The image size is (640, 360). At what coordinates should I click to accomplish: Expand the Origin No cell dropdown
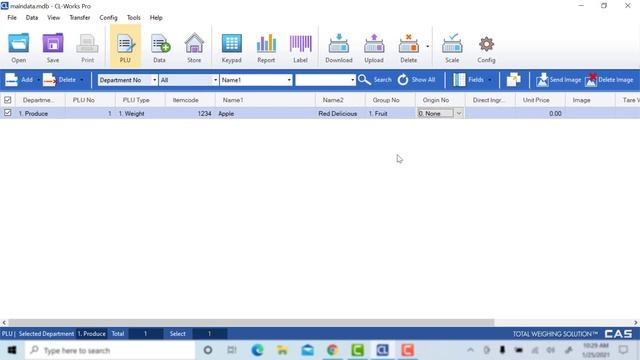(x=459, y=113)
